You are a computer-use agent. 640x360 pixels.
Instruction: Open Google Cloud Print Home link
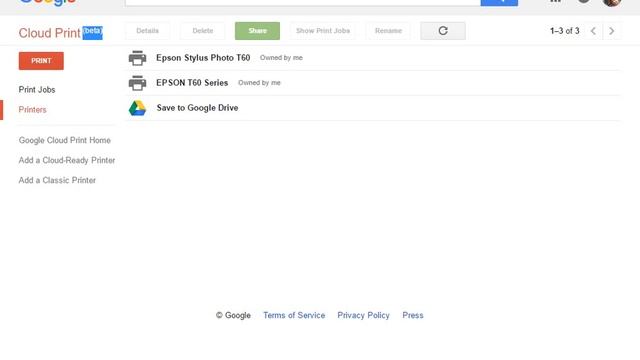[64, 140]
